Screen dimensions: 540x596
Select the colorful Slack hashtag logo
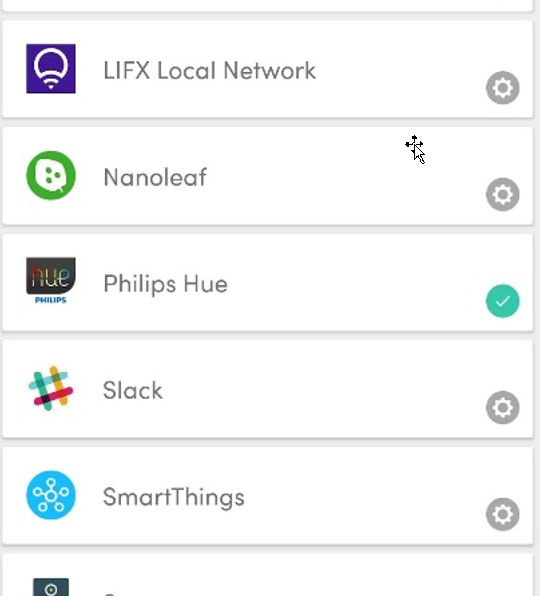click(x=51, y=388)
